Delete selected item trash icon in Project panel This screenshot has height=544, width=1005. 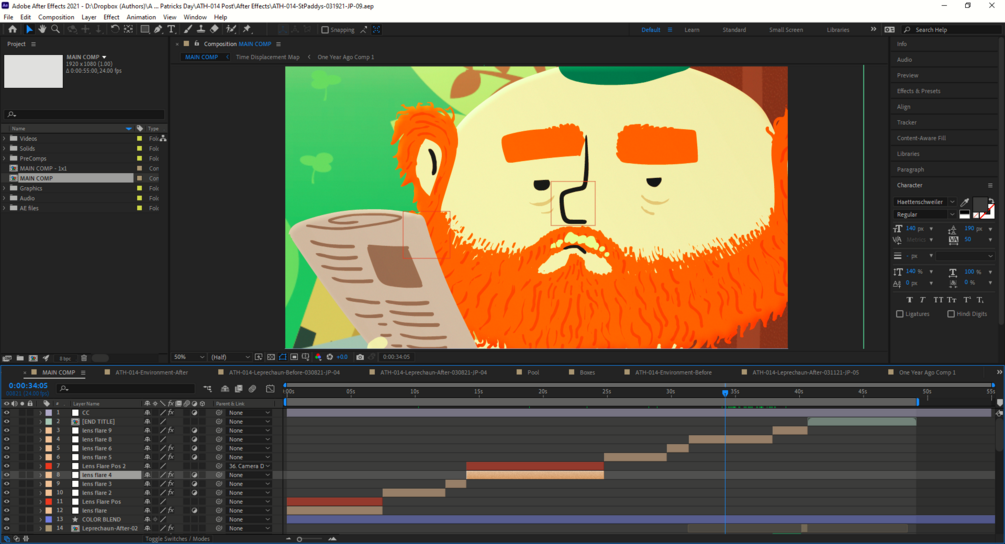click(83, 358)
